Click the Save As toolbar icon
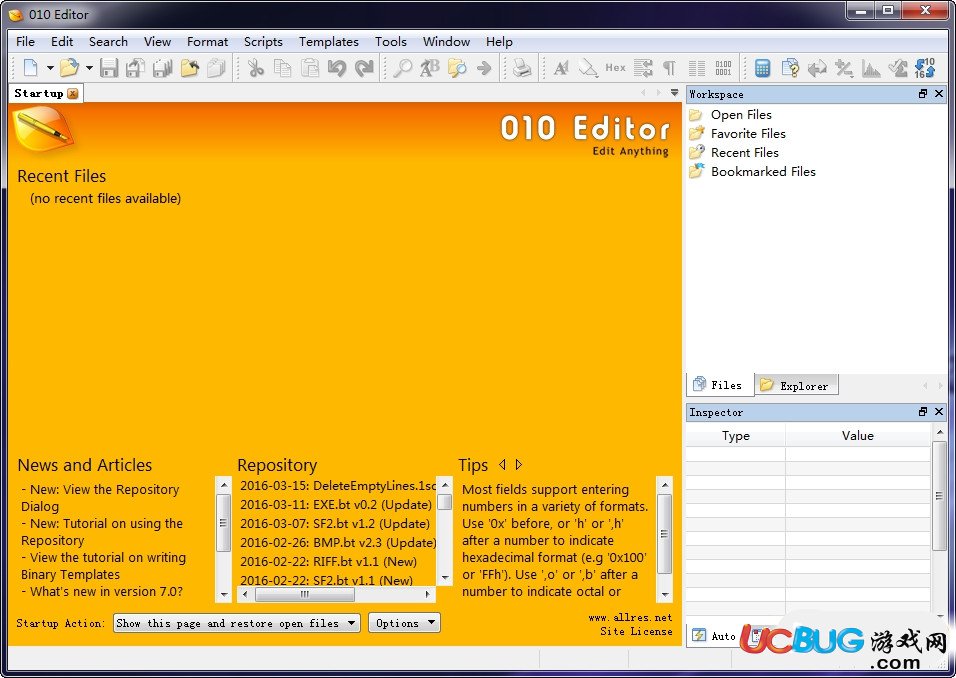The height and width of the screenshot is (678, 956). coord(135,68)
